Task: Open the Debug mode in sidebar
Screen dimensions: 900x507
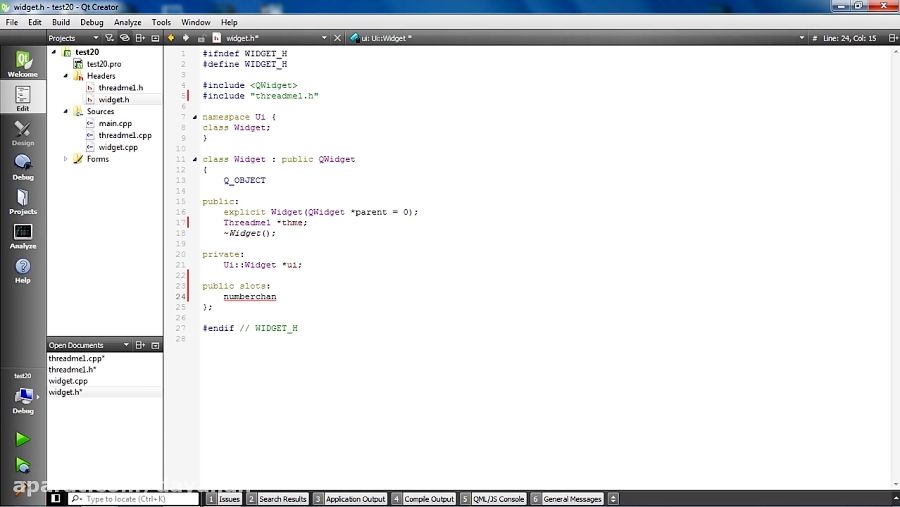Action: (22, 167)
